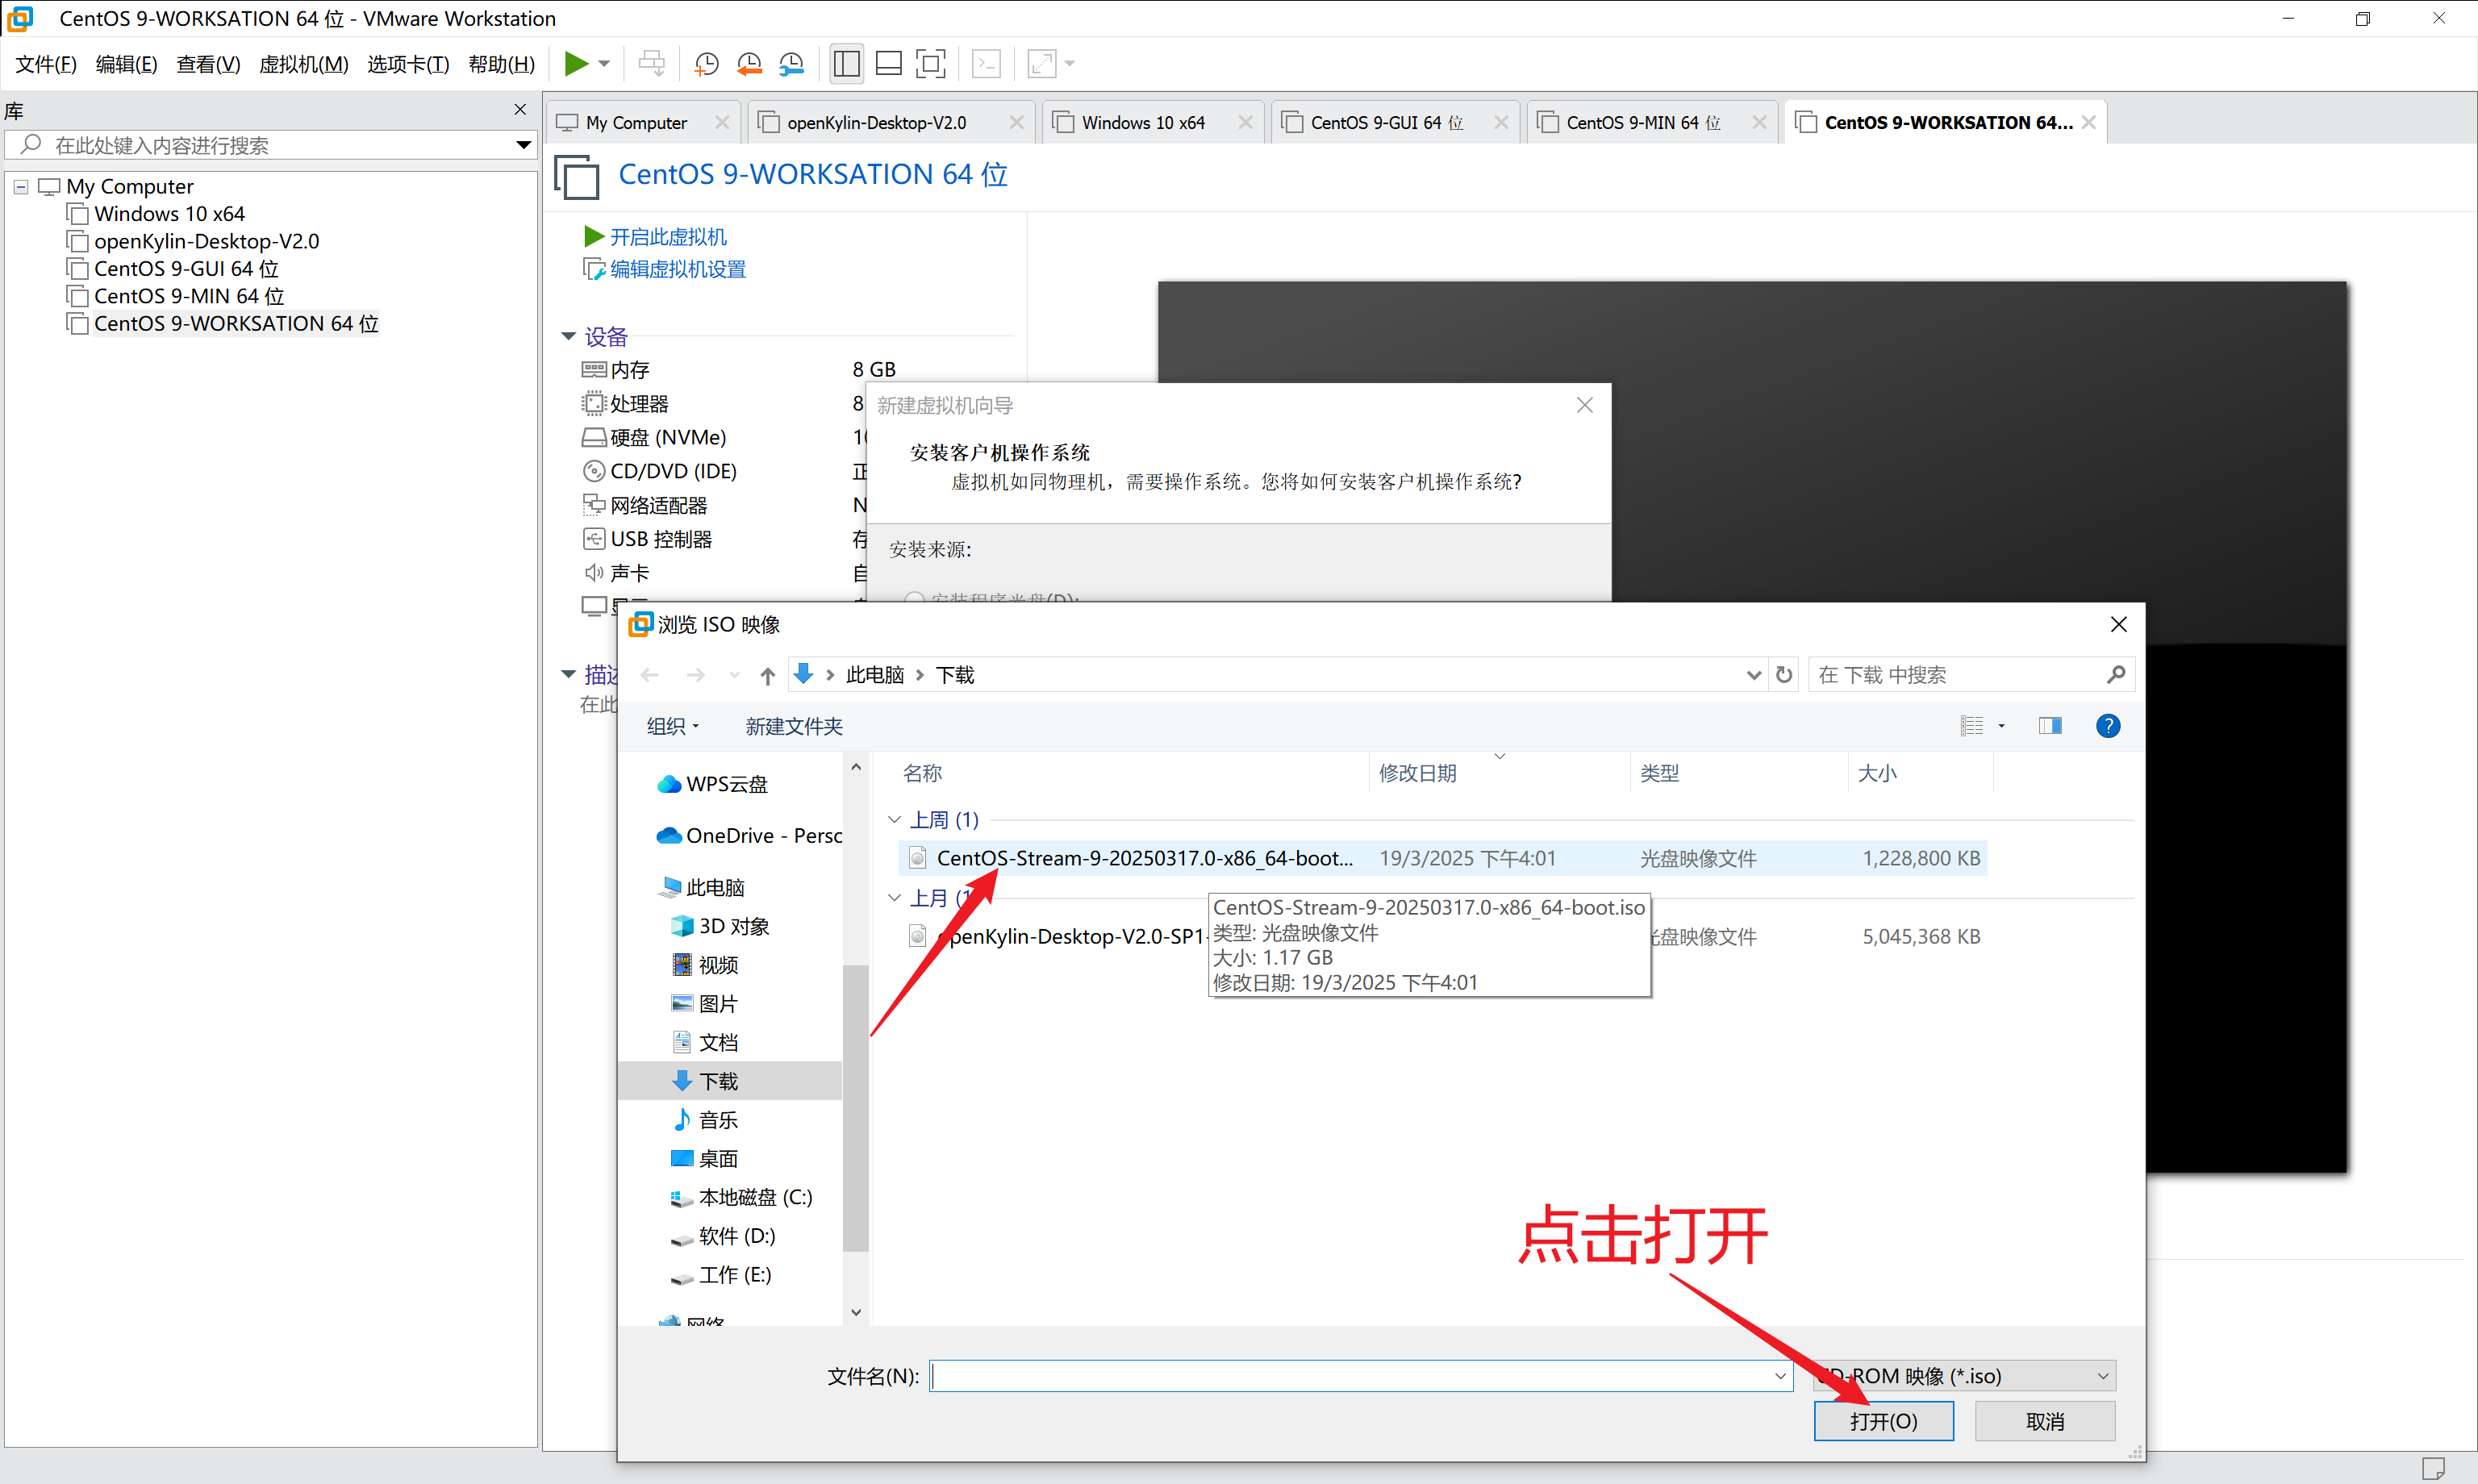Screen dimensions: 2478x1484
Task: Open the 帮助(H) menu
Action: click(502, 64)
